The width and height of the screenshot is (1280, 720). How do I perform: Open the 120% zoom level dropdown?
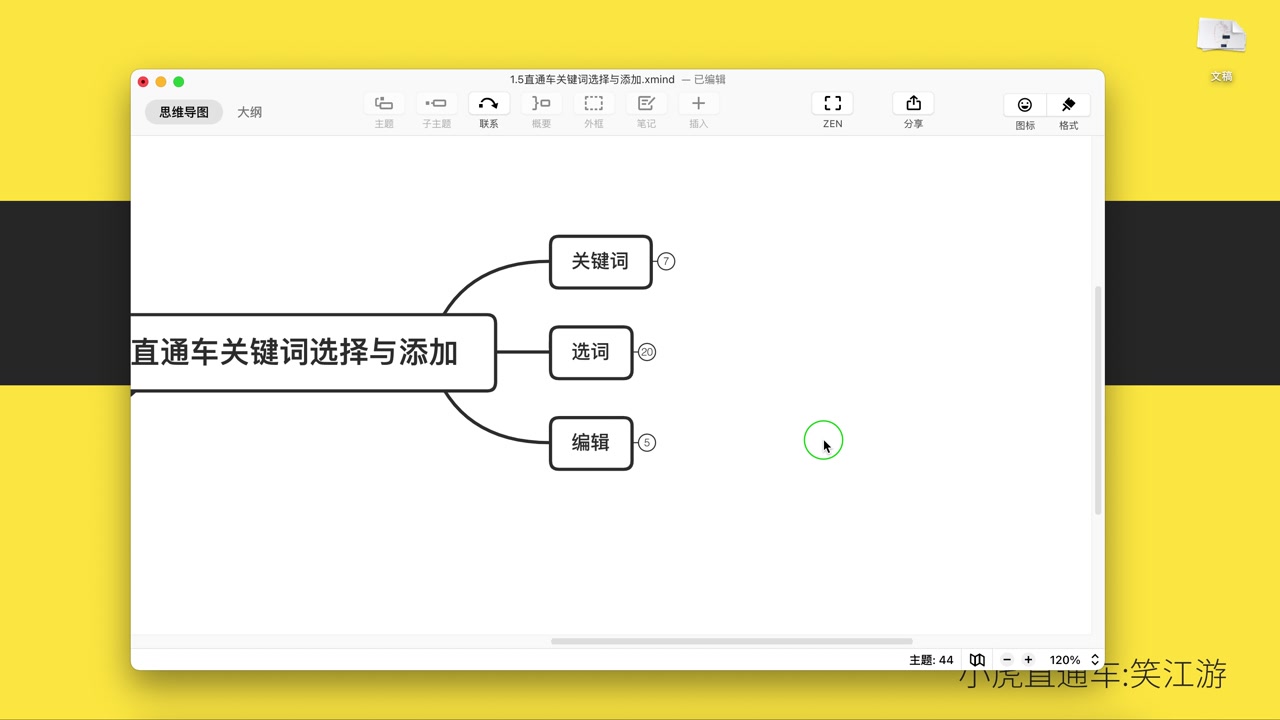click(1074, 660)
